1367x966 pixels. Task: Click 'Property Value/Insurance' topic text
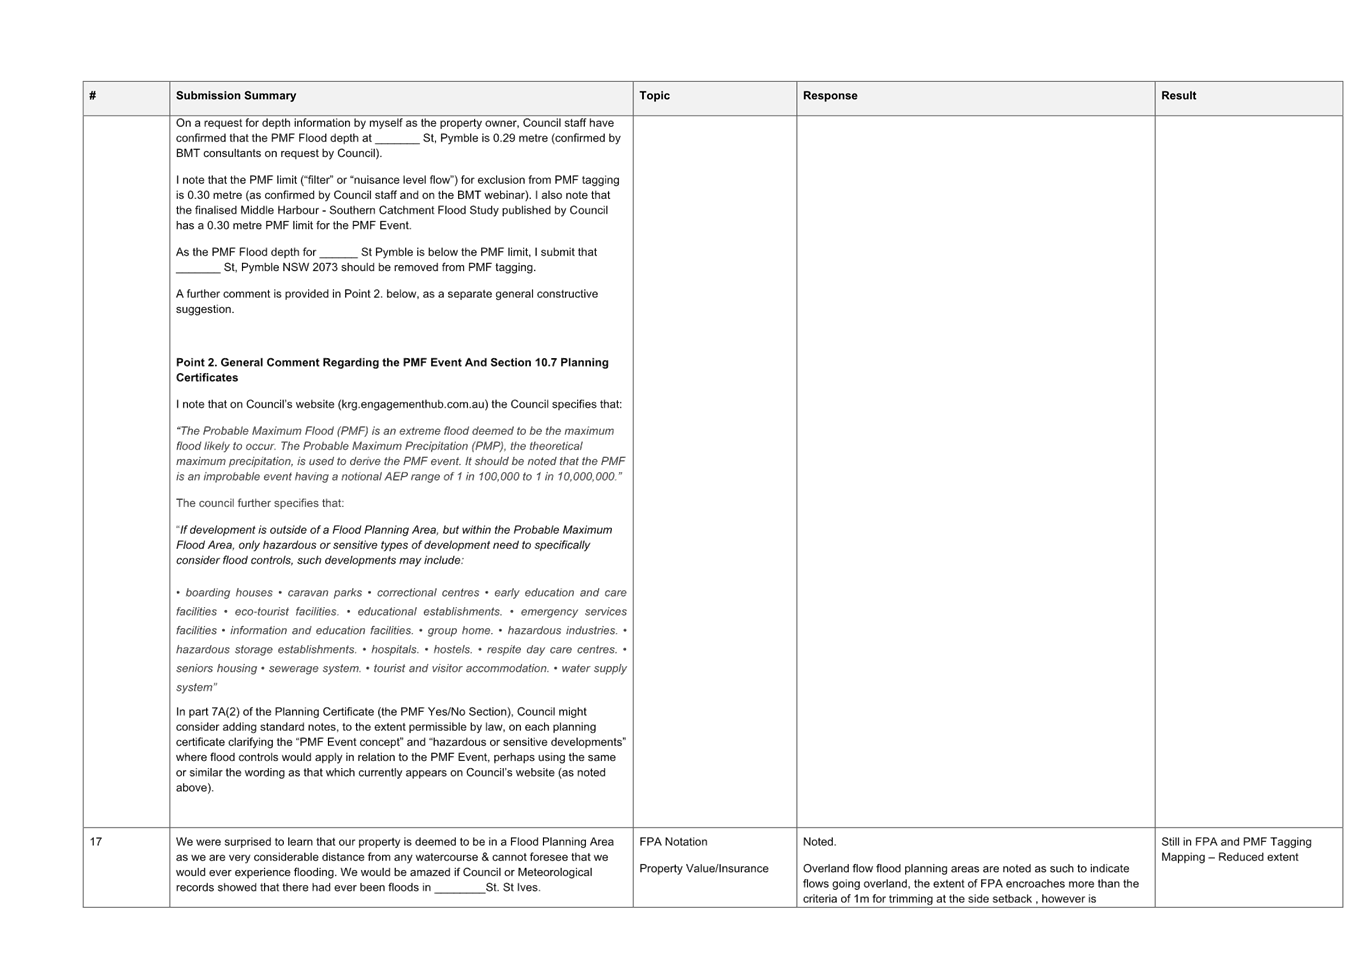coord(704,869)
